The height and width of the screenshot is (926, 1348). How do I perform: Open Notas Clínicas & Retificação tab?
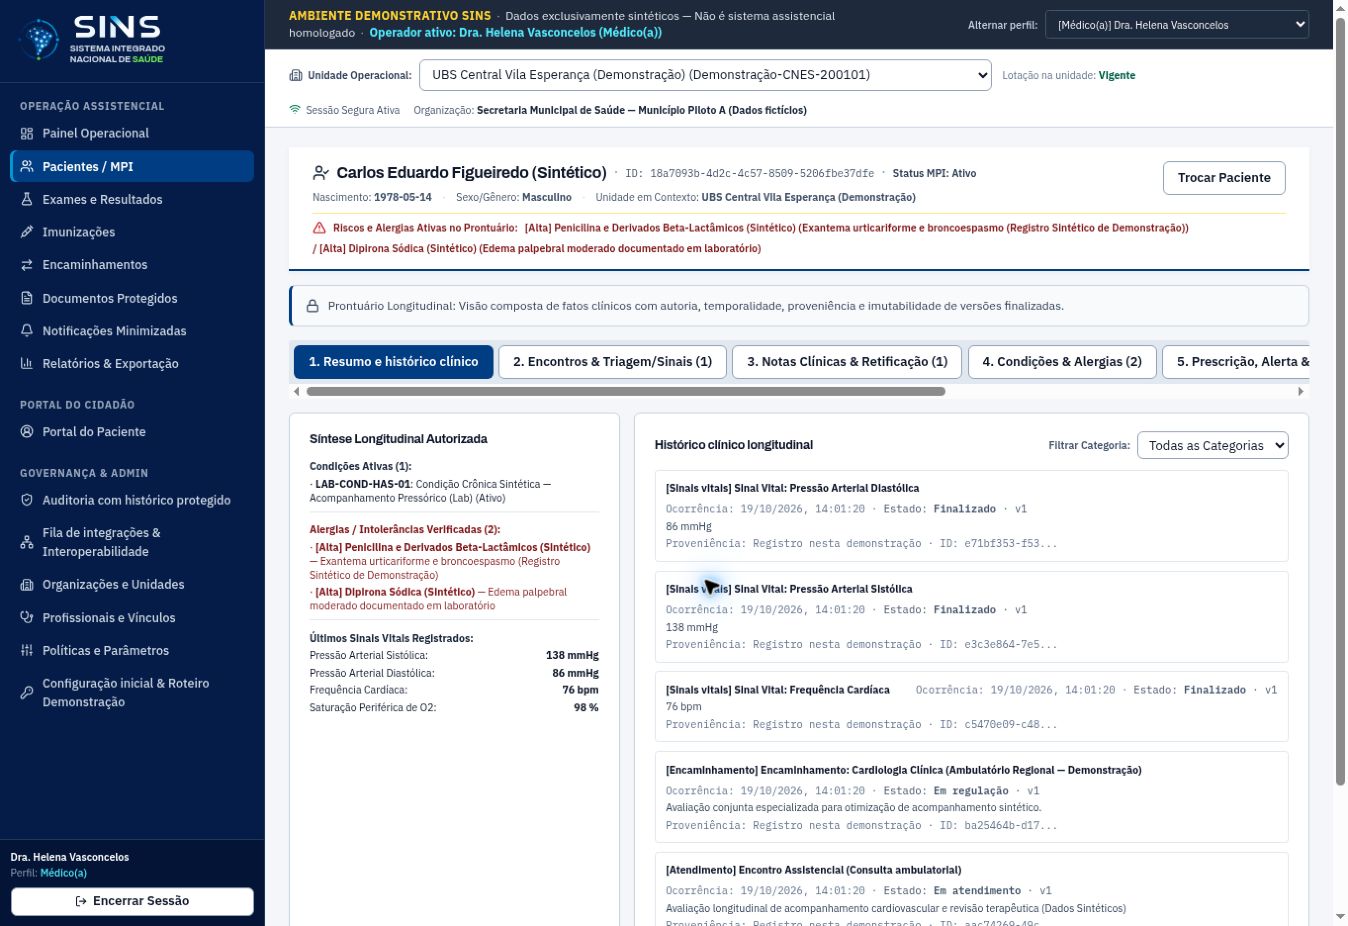click(x=847, y=362)
